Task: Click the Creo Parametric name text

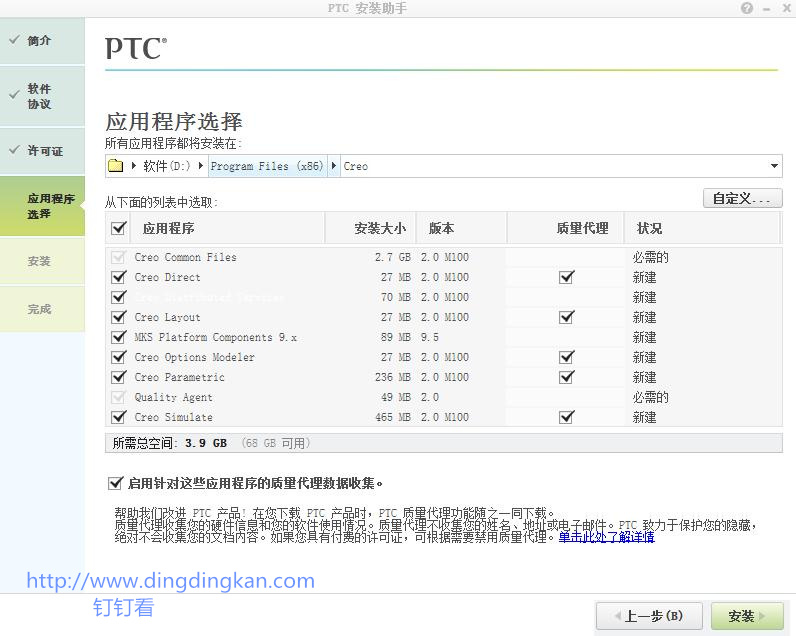Action: (179, 377)
